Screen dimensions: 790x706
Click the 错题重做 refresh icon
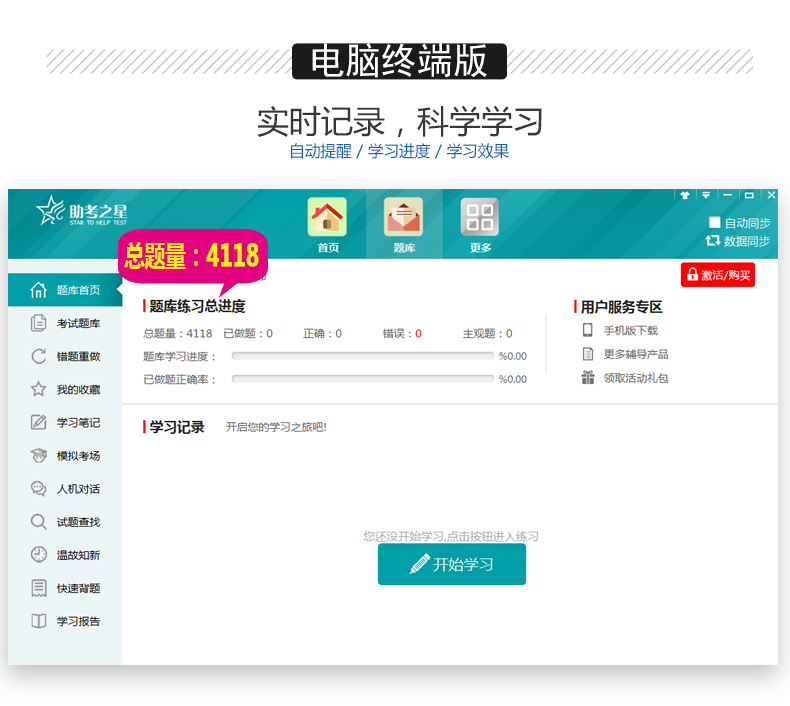tap(38, 356)
